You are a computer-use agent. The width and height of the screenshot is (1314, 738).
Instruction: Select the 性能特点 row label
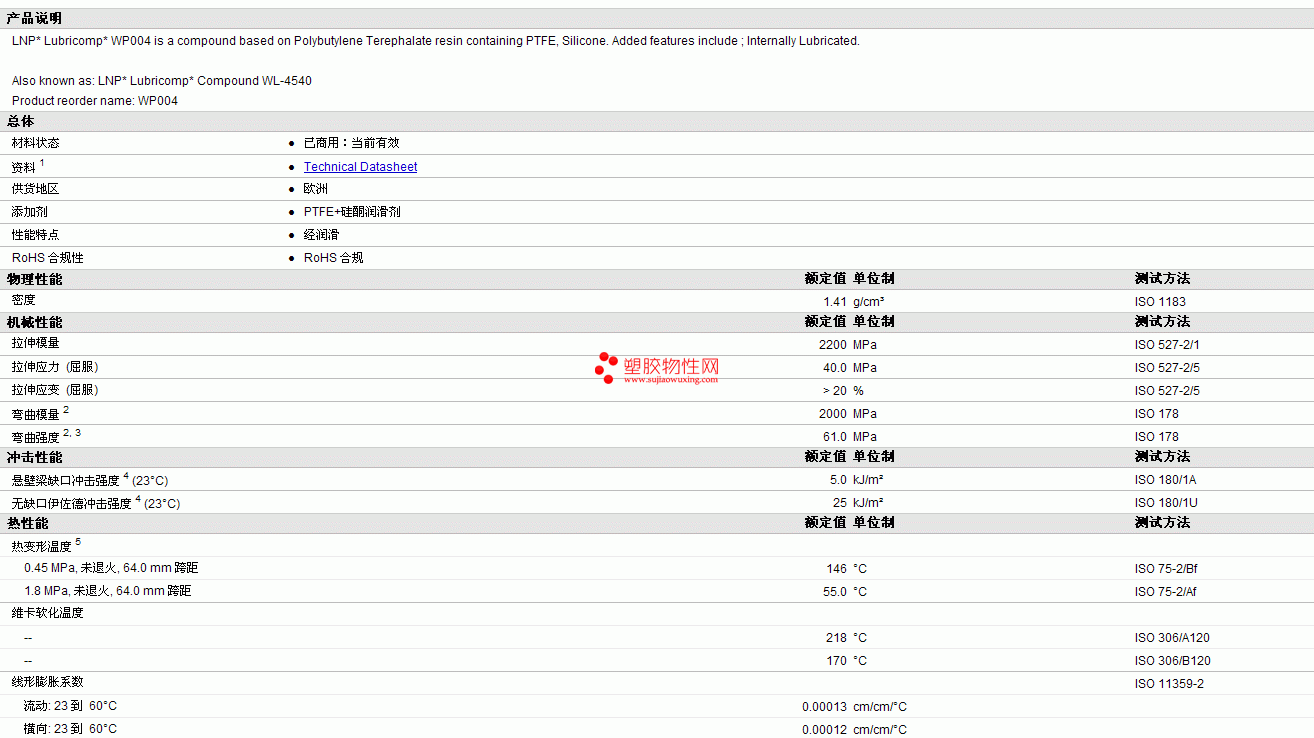(x=36, y=235)
